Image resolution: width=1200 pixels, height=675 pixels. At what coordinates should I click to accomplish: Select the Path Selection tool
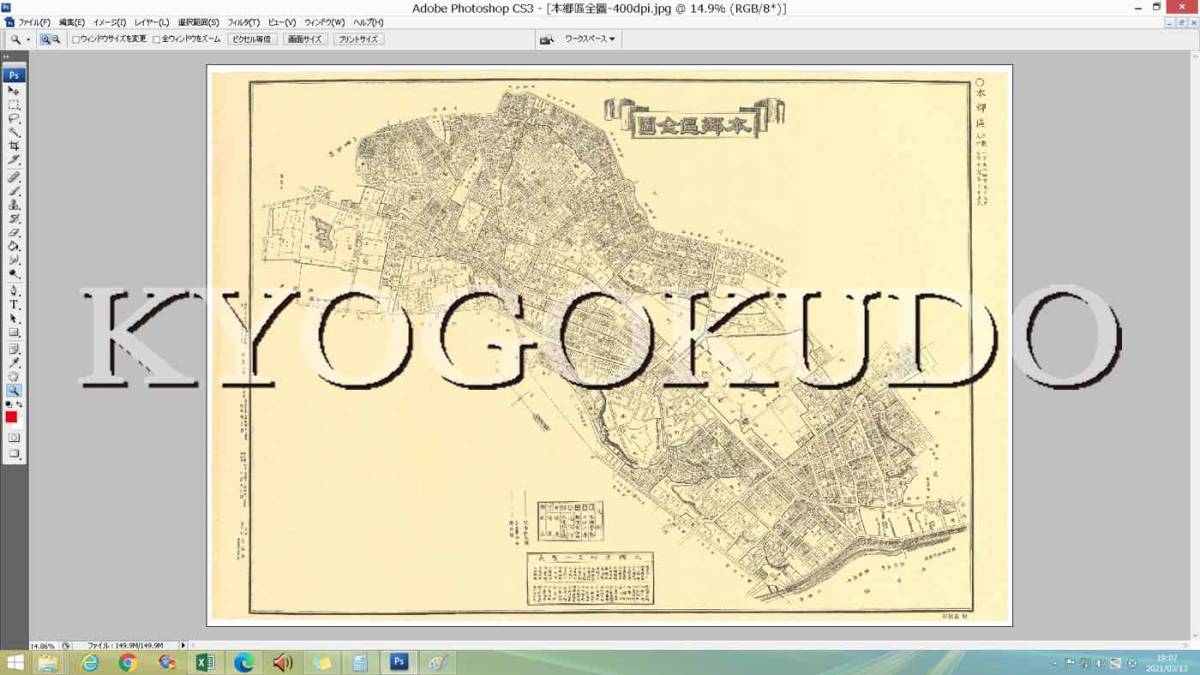[14, 318]
